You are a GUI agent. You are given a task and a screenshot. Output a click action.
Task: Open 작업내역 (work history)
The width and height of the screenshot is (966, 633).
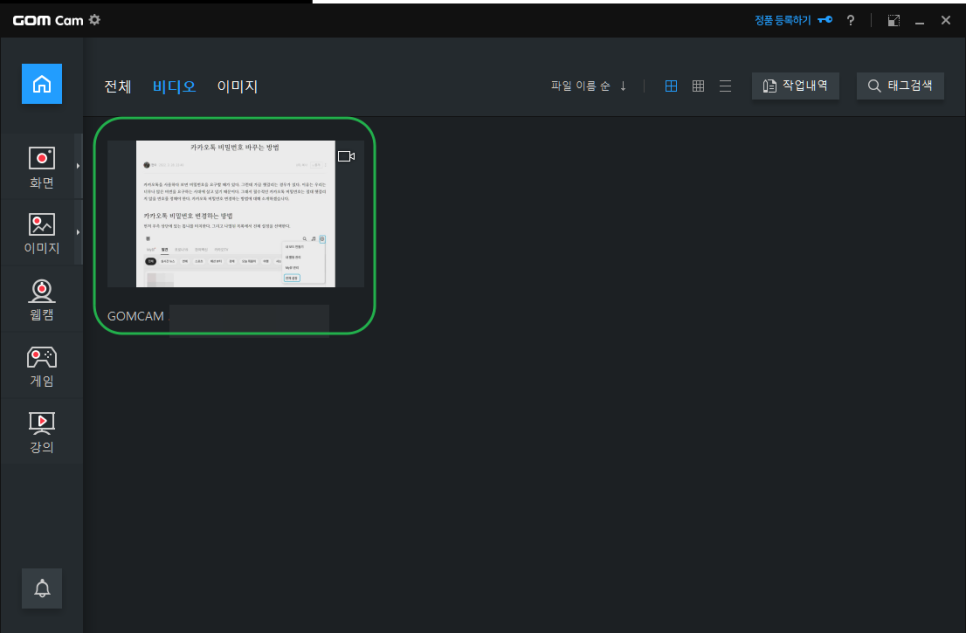click(795, 86)
